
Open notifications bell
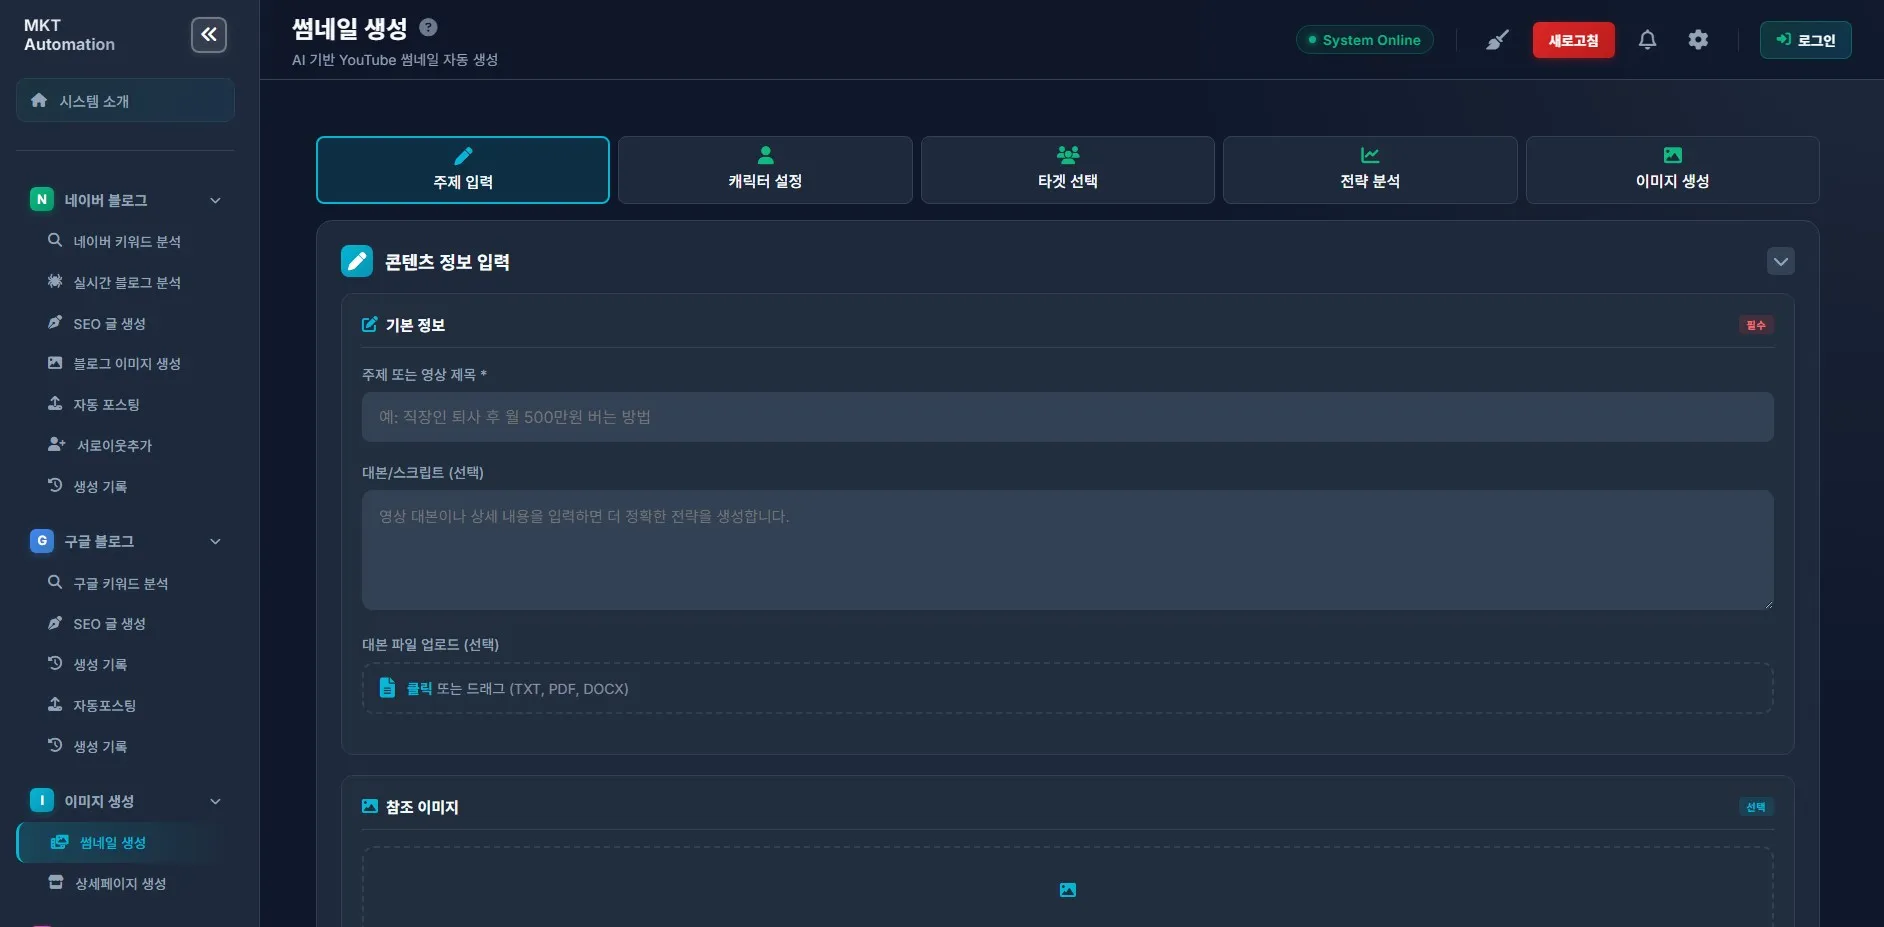(1647, 40)
